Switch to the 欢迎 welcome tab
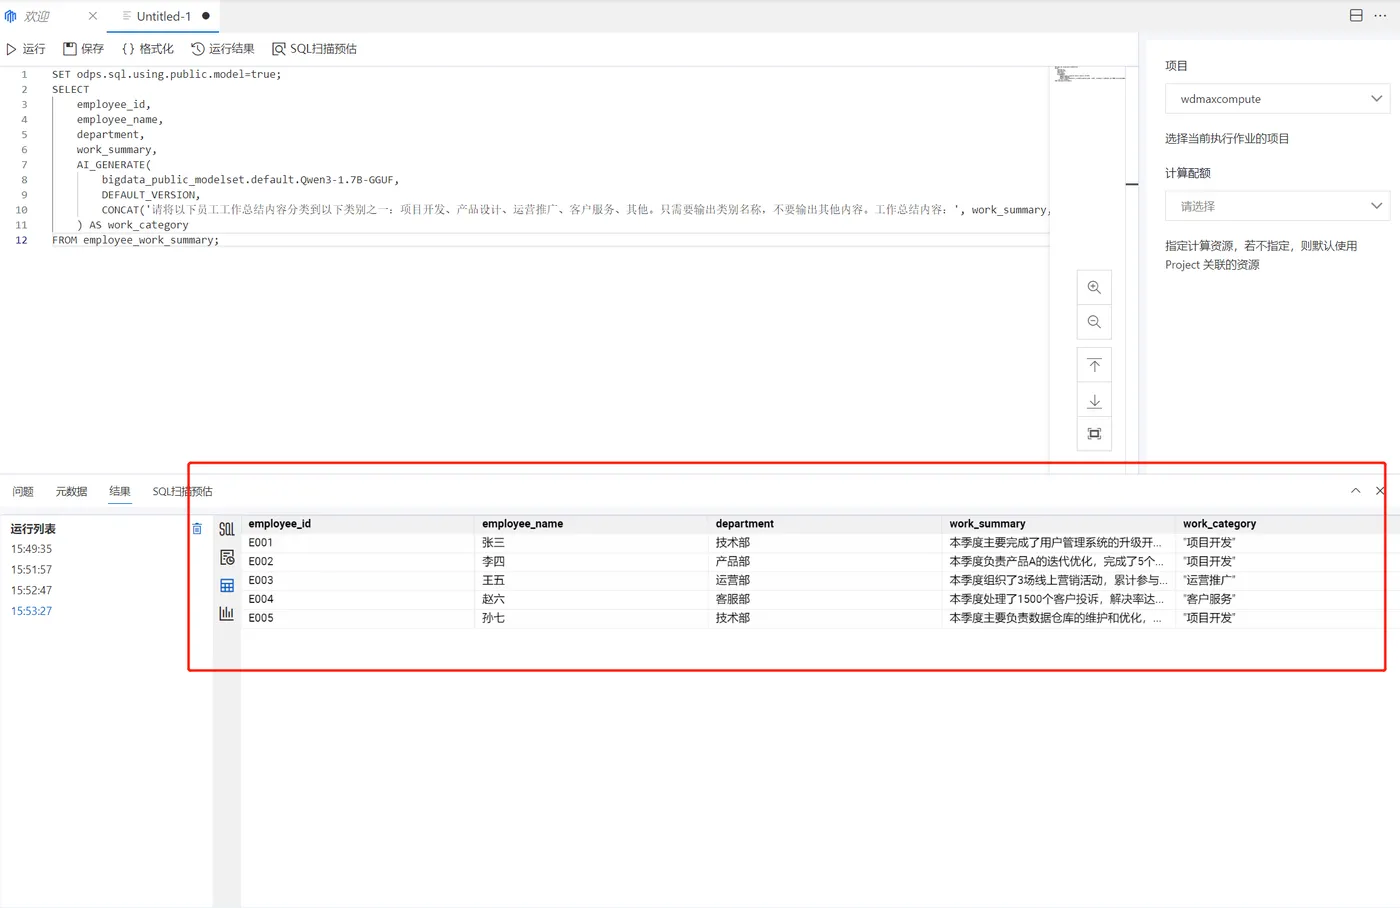The image size is (1400, 908). [x=37, y=16]
